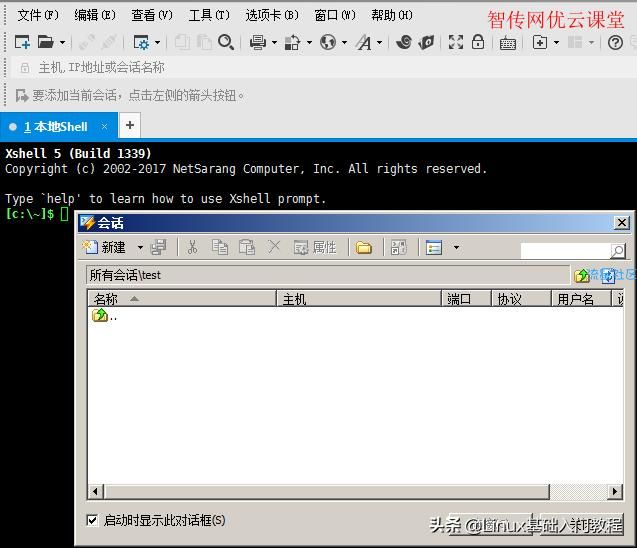Viewport: 637px width, 548px height.
Task: Click the Xftp swirl icon
Action: (403, 42)
